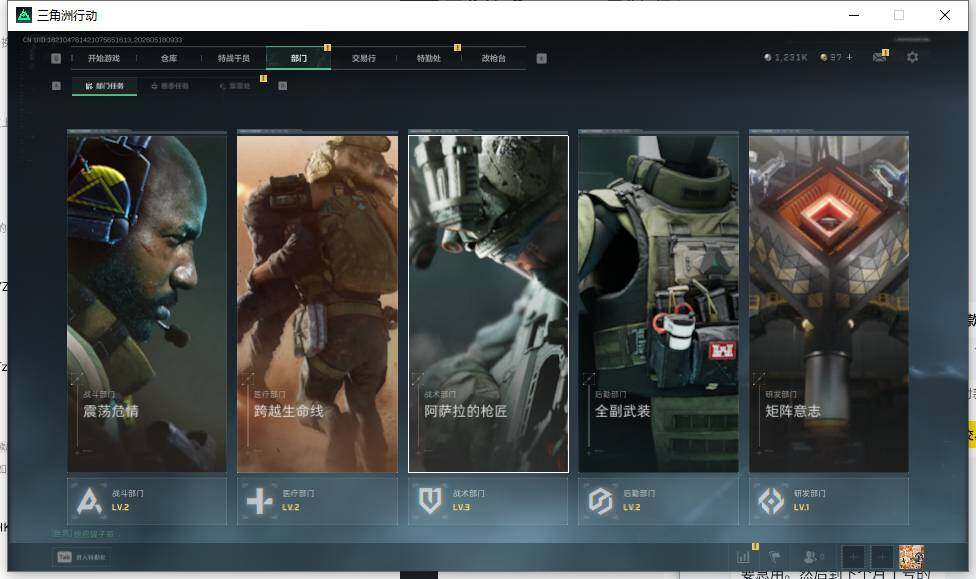Minimize the 三角洲行动 window
976x579 pixels.
[854, 15]
